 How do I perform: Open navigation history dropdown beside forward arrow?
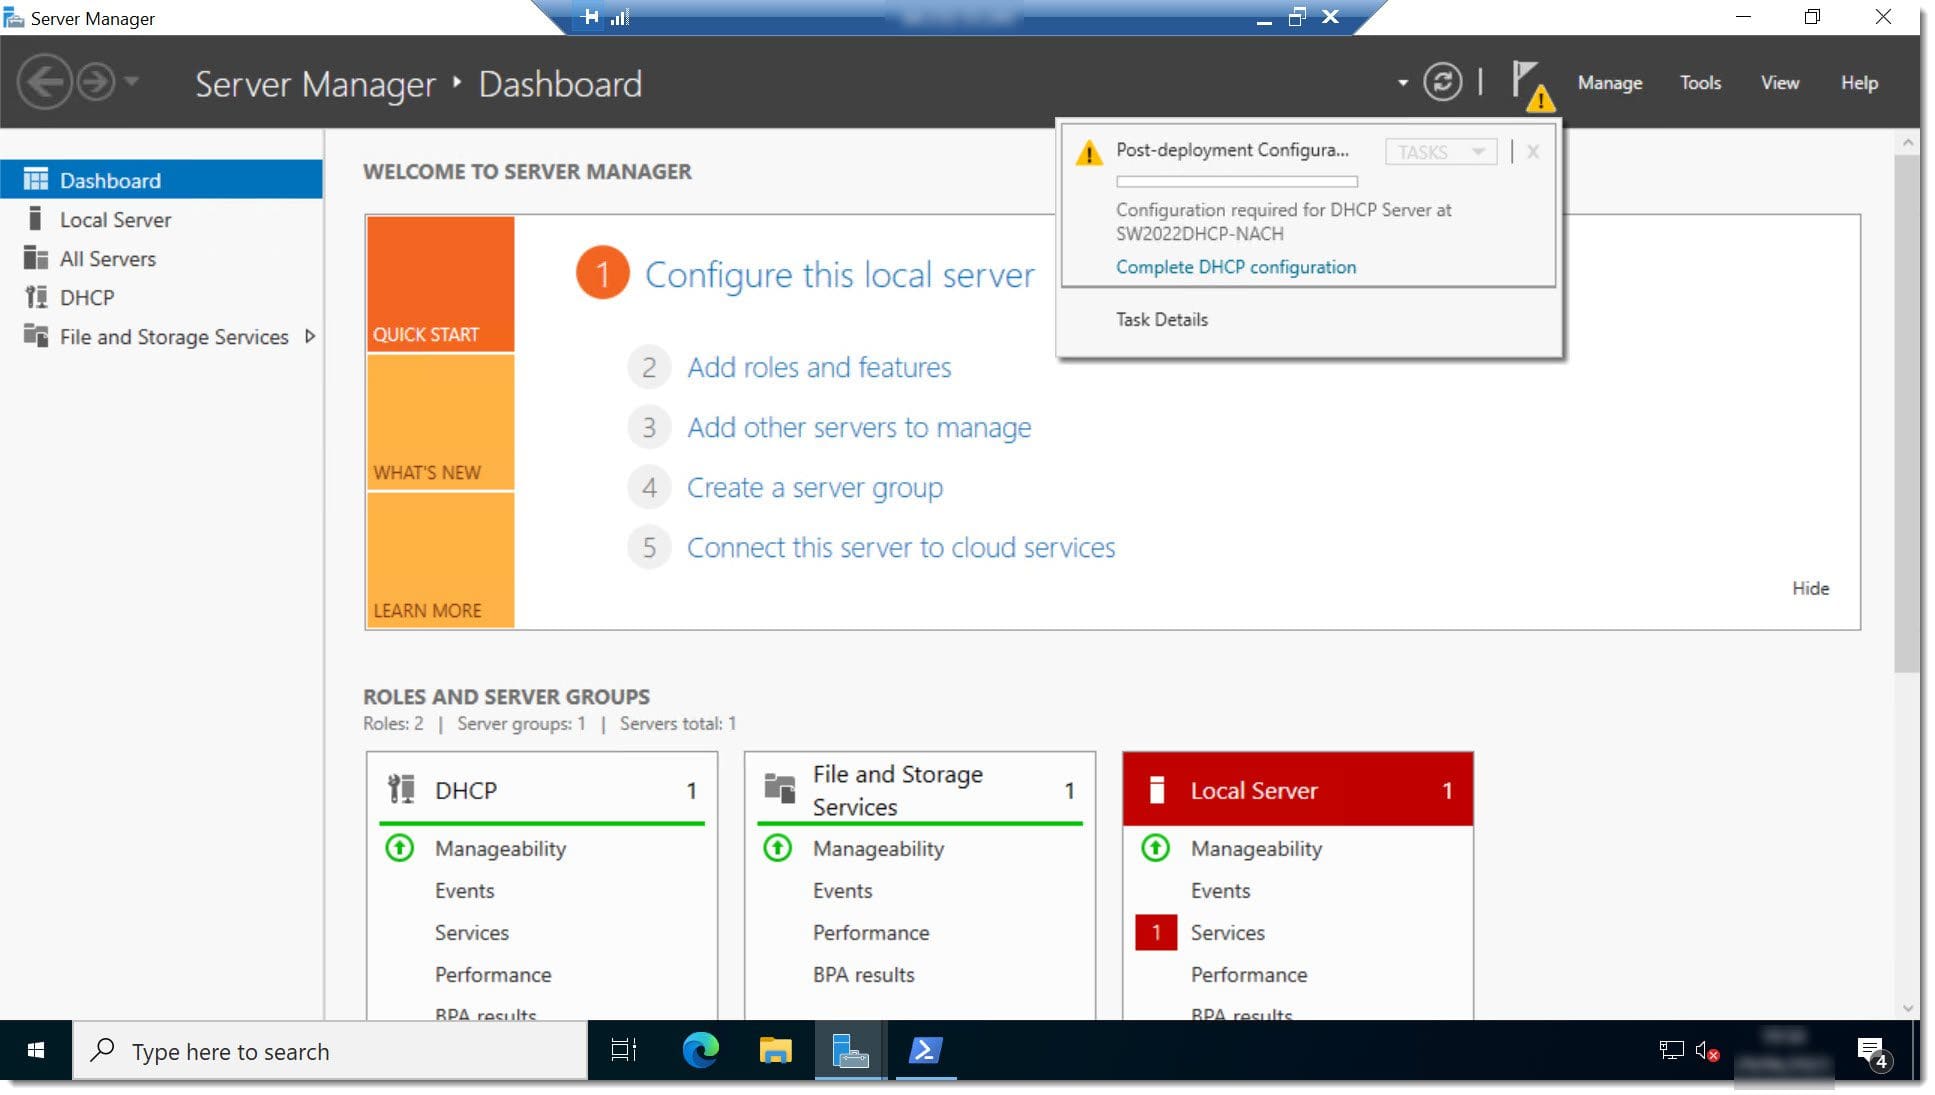131,81
